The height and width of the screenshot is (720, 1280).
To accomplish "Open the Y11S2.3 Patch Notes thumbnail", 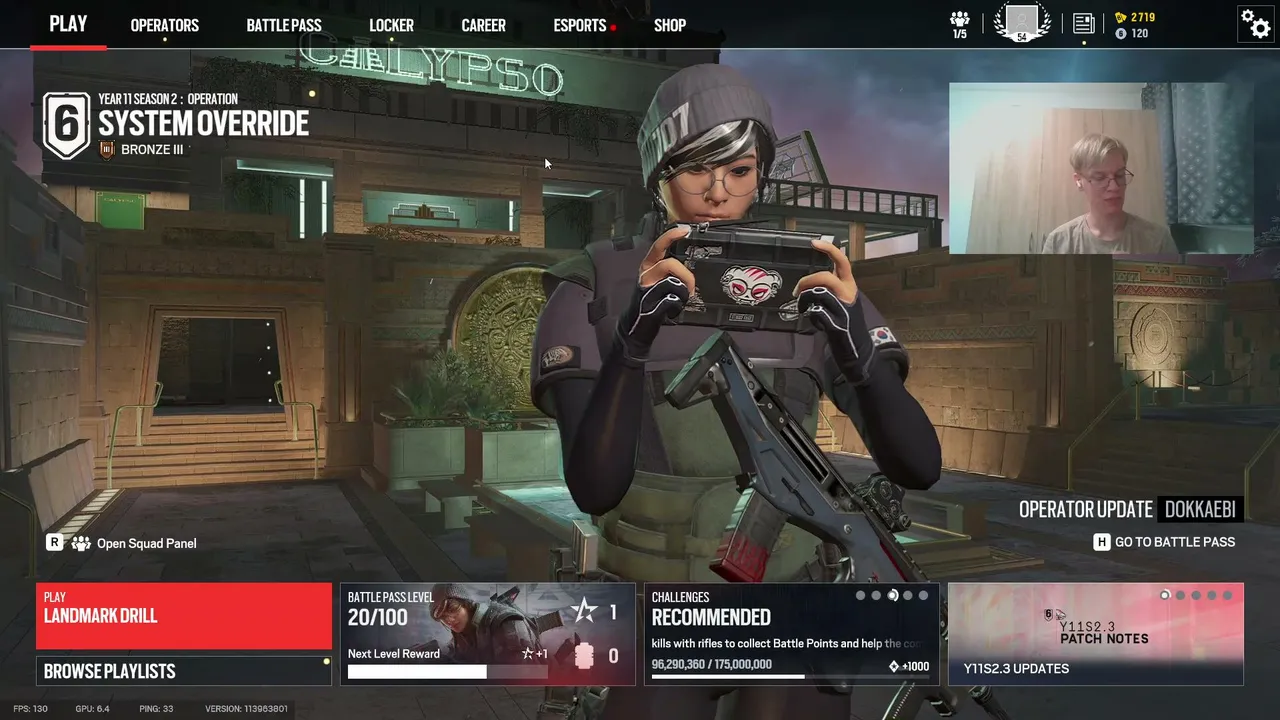I will point(1096,634).
